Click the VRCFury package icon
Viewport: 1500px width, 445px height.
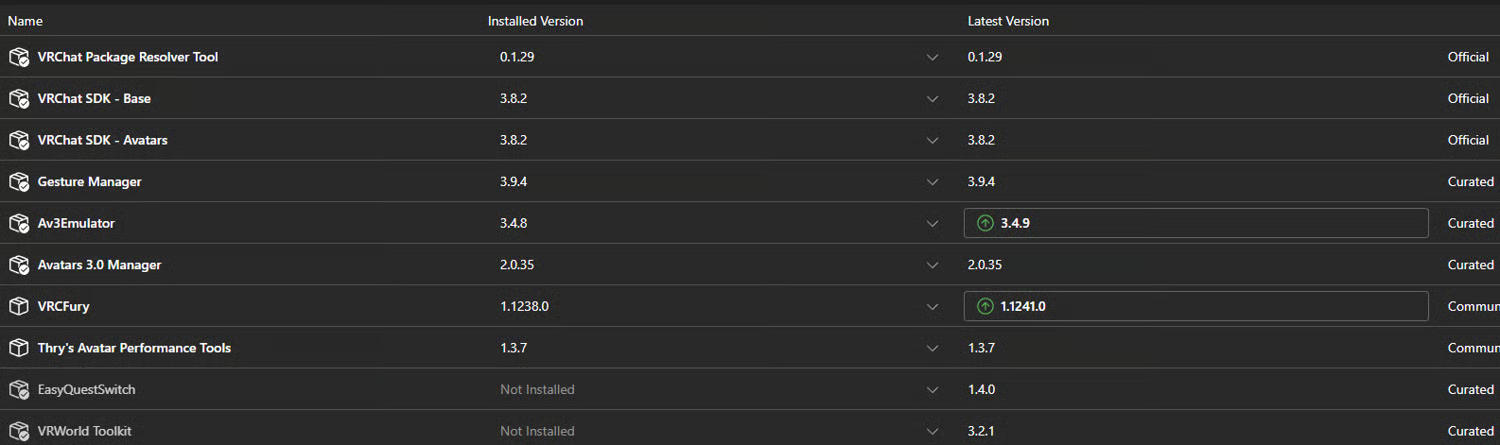coord(18,307)
